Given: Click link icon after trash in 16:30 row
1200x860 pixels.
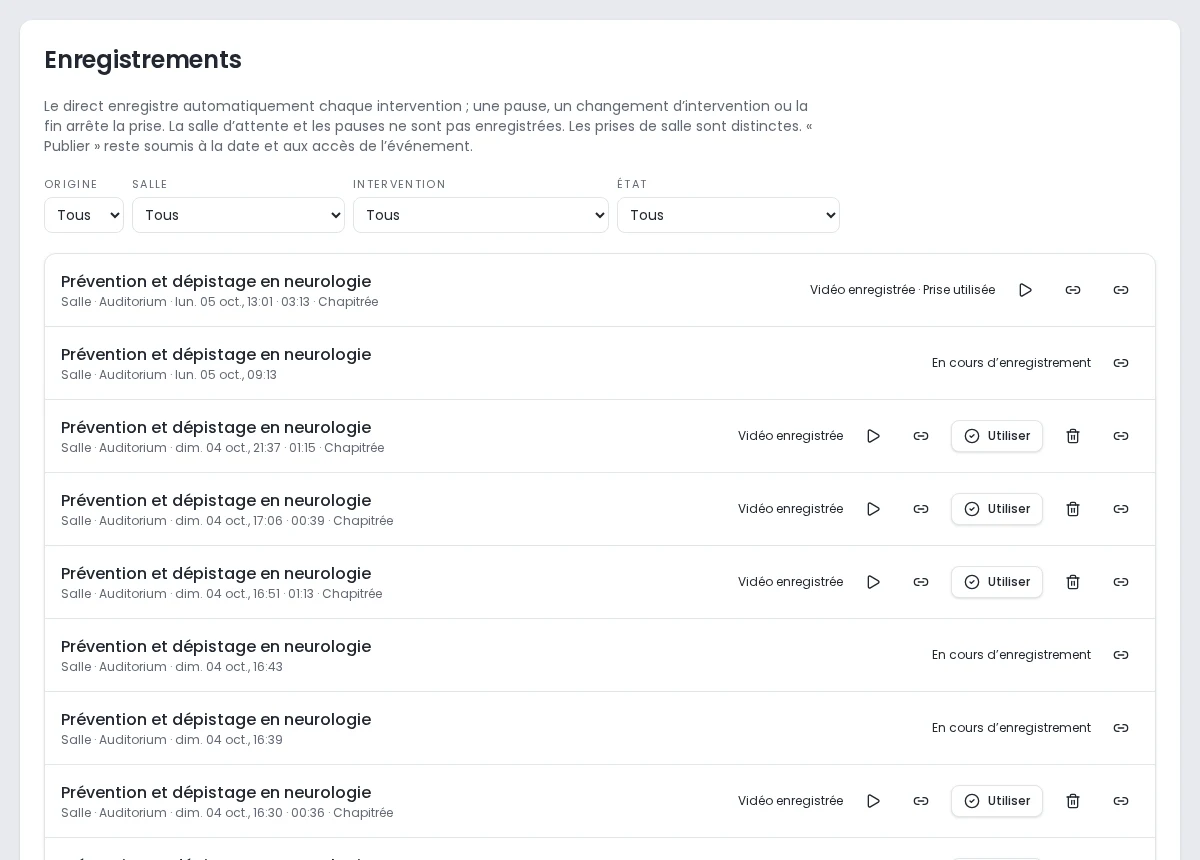Looking at the screenshot, I should [1121, 801].
